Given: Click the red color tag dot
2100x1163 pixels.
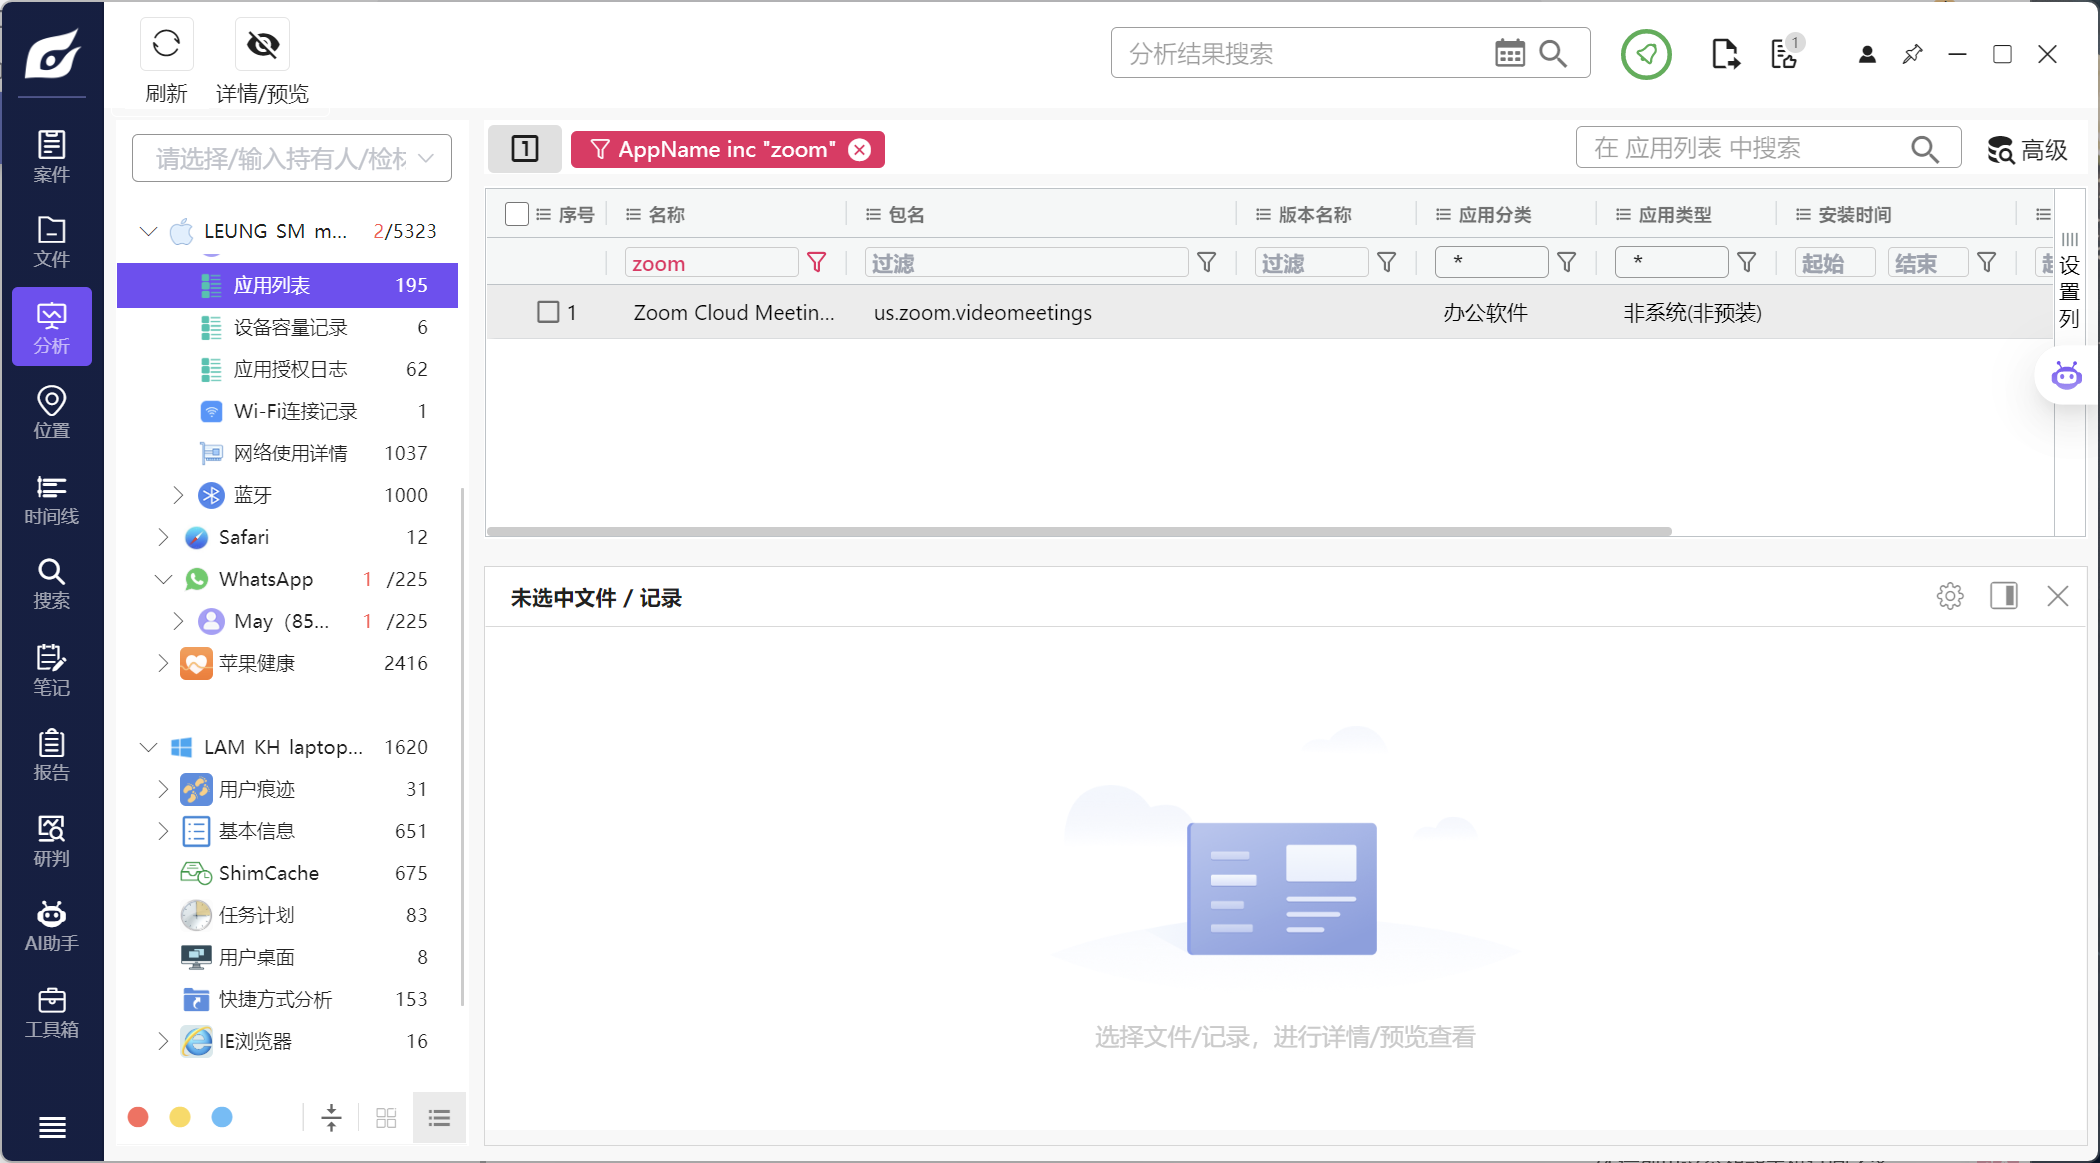Looking at the screenshot, I should [138, 1117].
